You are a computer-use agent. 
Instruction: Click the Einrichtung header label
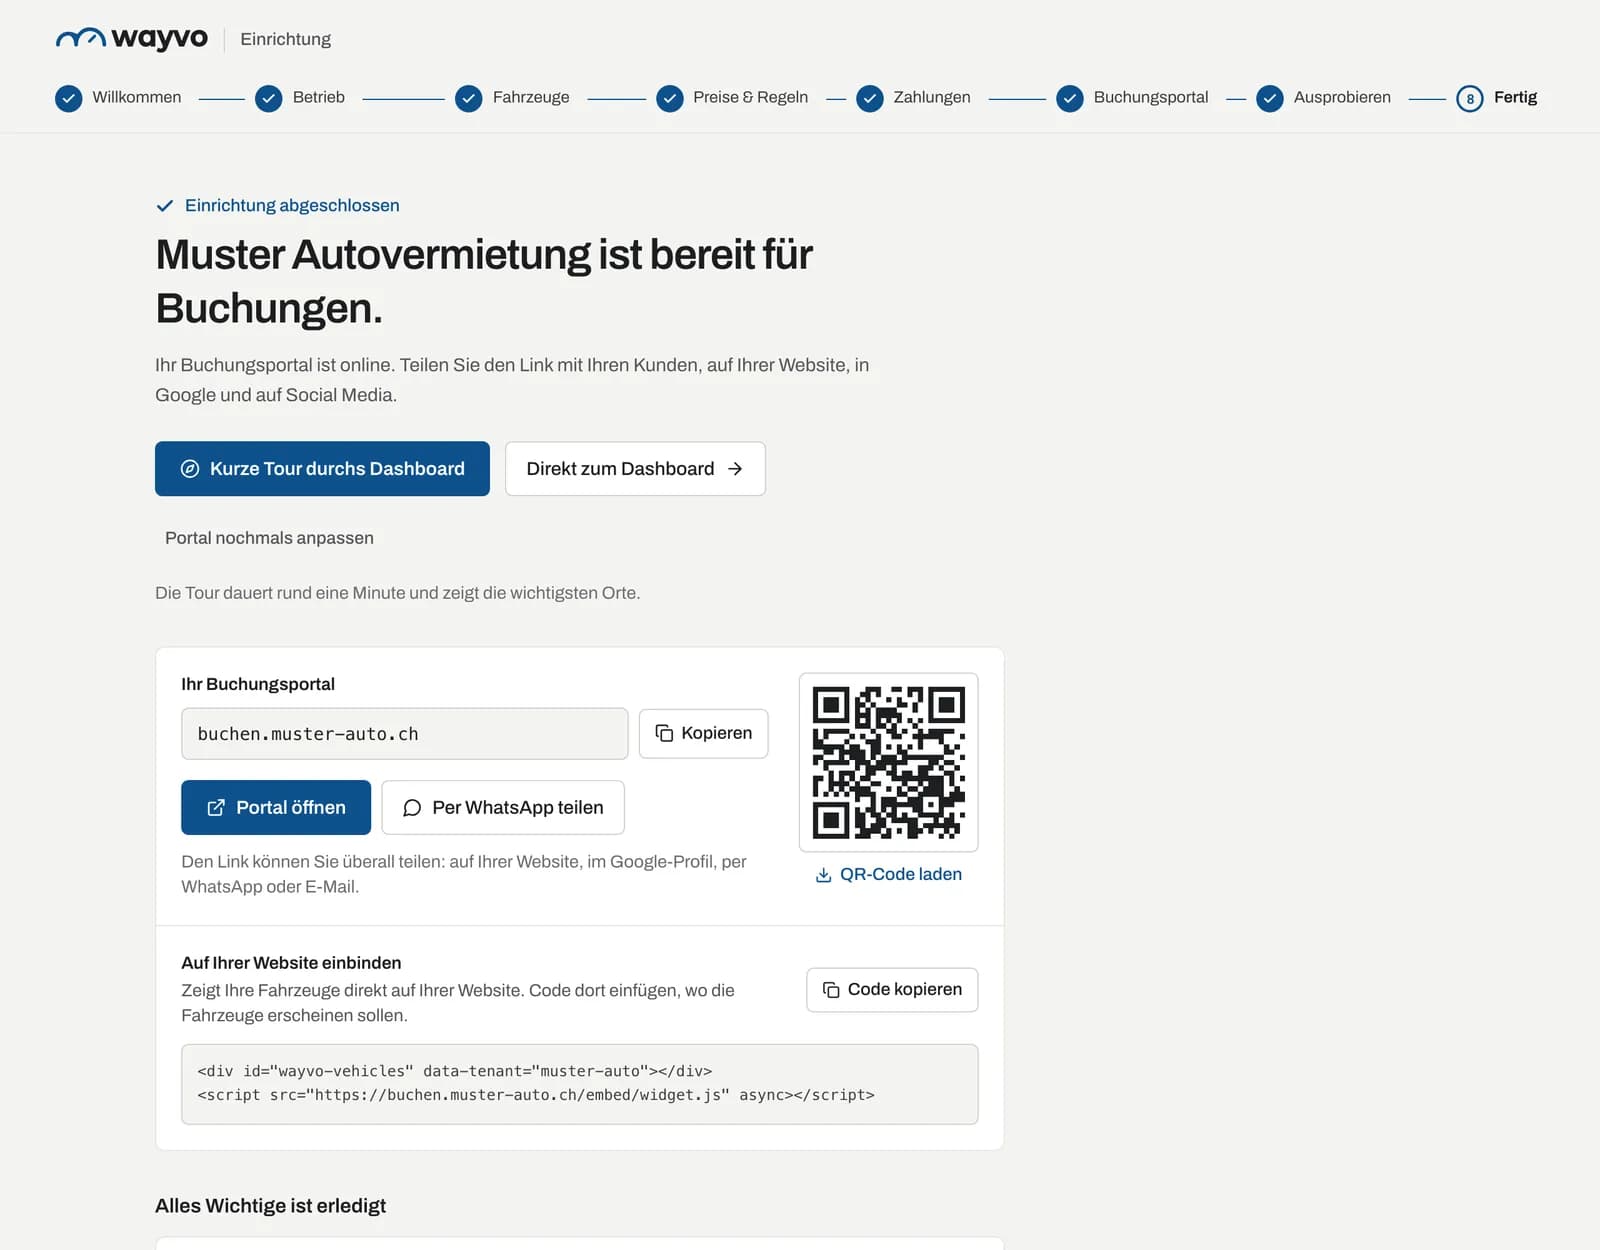(285, 39)
